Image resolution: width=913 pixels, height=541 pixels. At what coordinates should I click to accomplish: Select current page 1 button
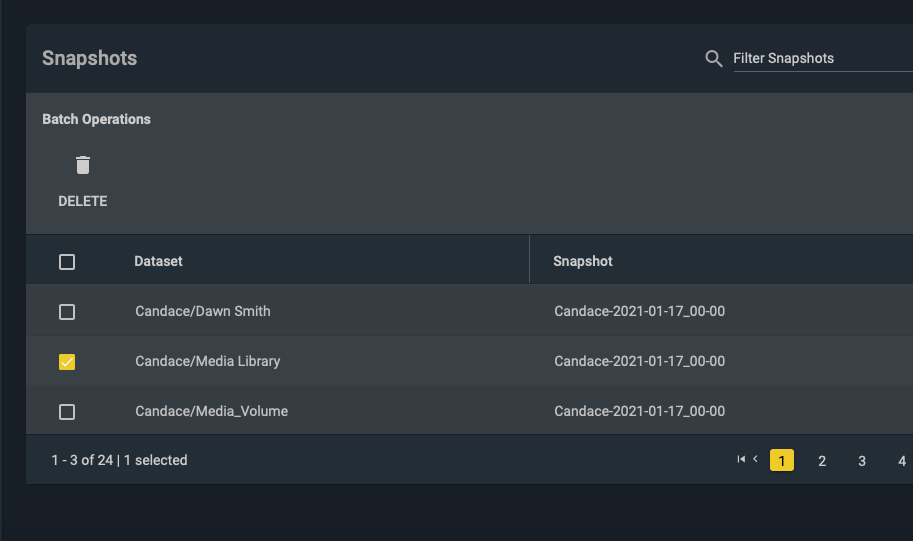[781, 460]
